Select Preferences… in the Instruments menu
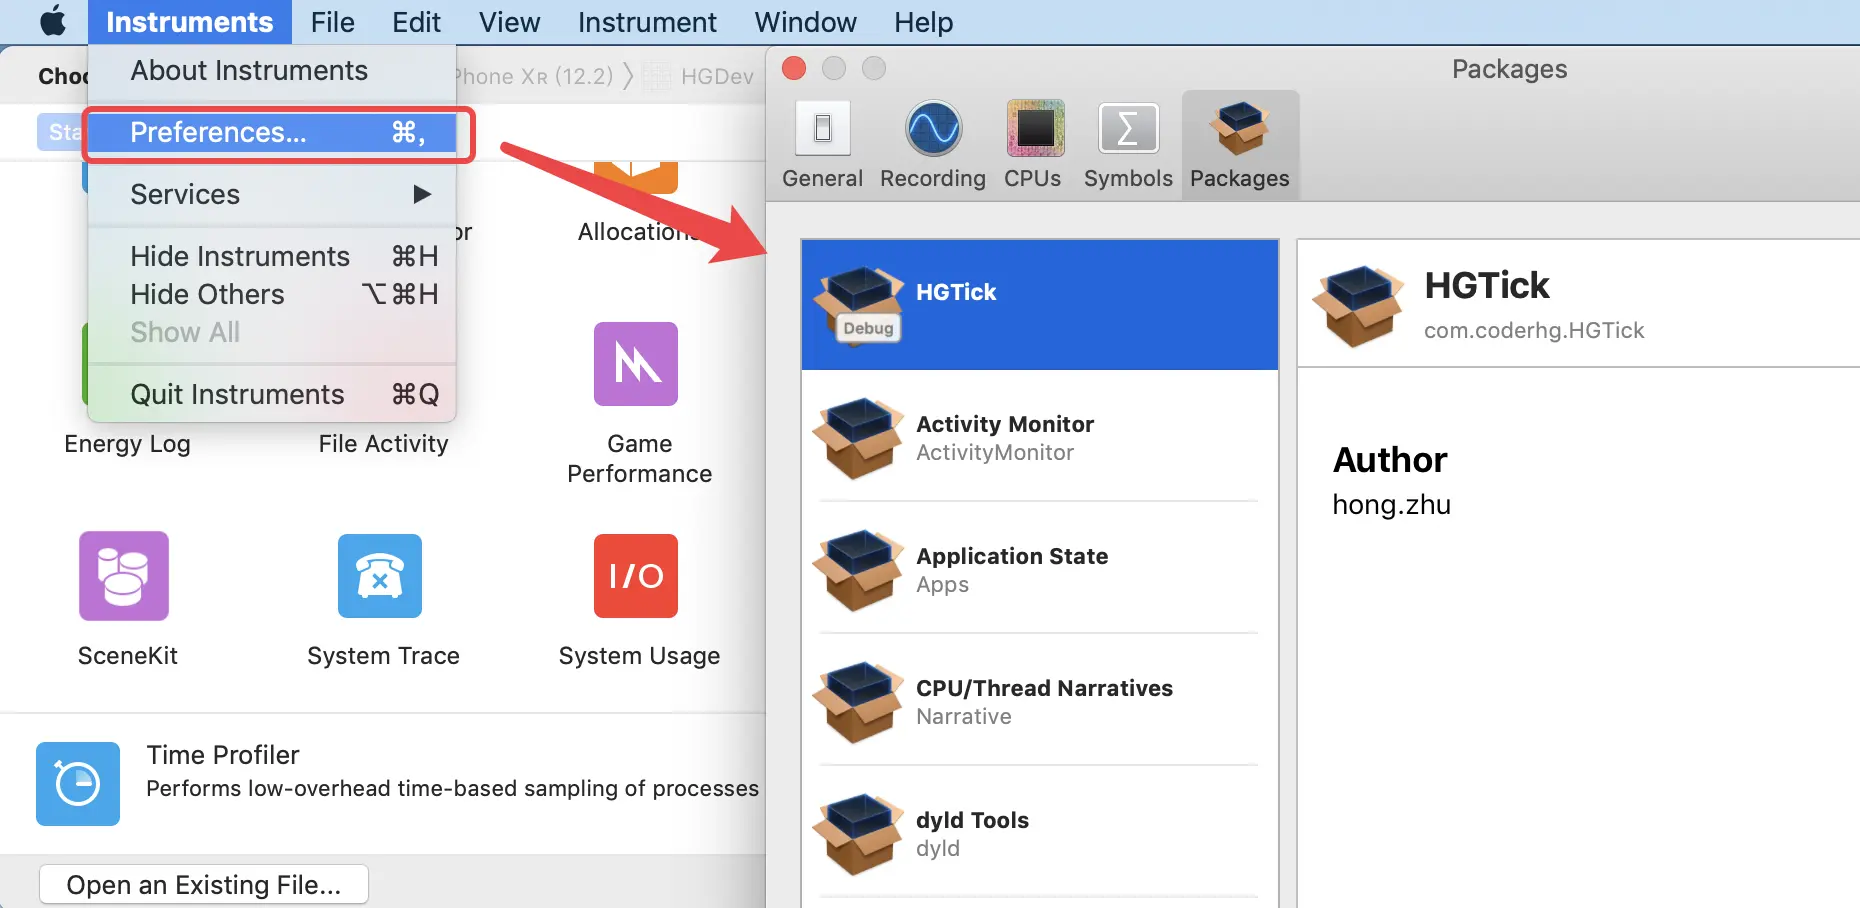 pyautogui.click(x=272, y=133)
